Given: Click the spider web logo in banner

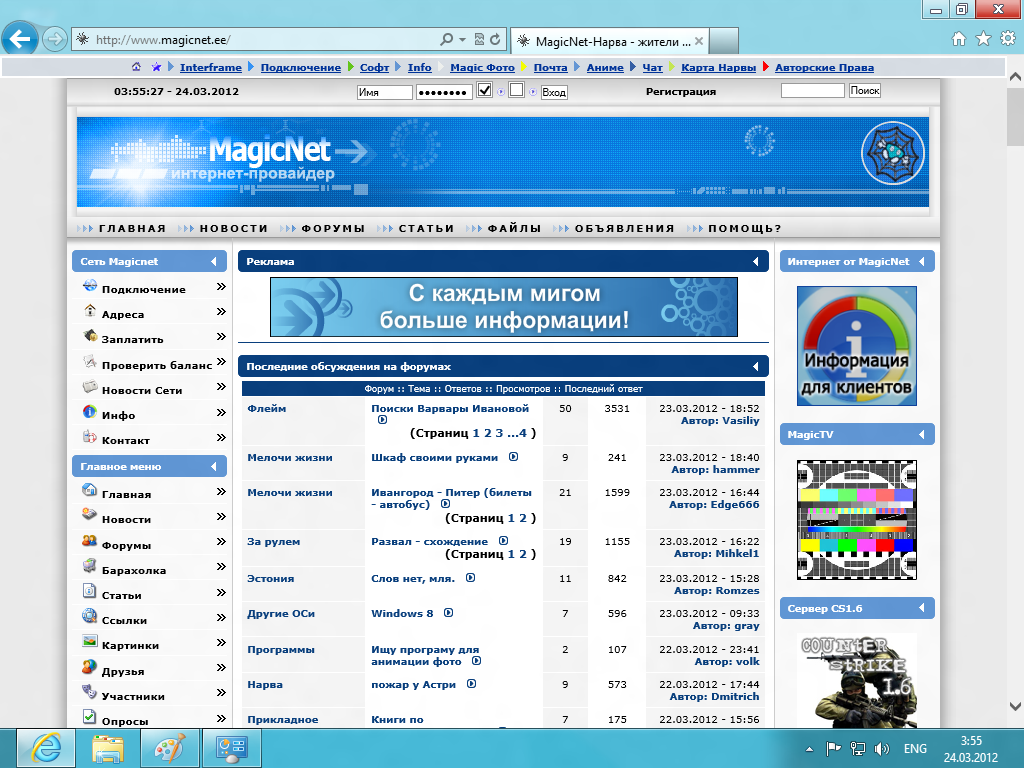Looking at the screenshot, I should coord(893,154).
